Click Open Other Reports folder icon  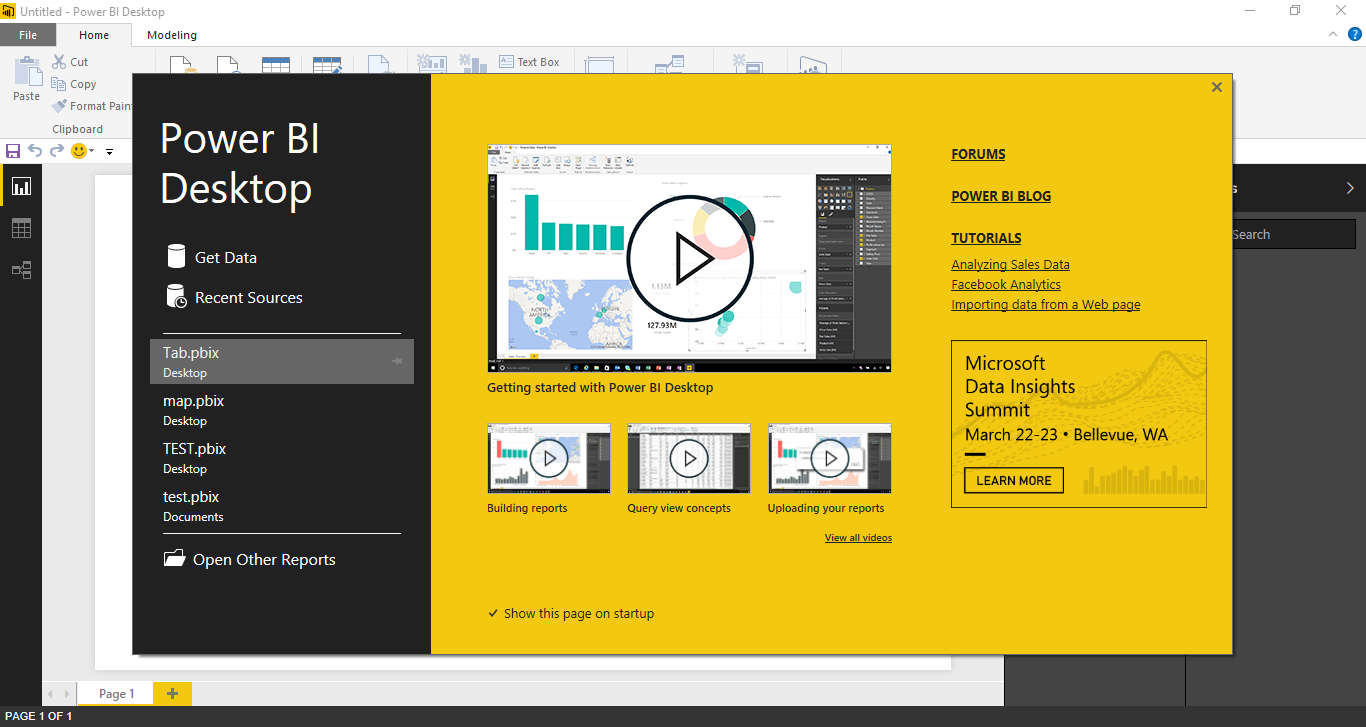coord(175,559)
